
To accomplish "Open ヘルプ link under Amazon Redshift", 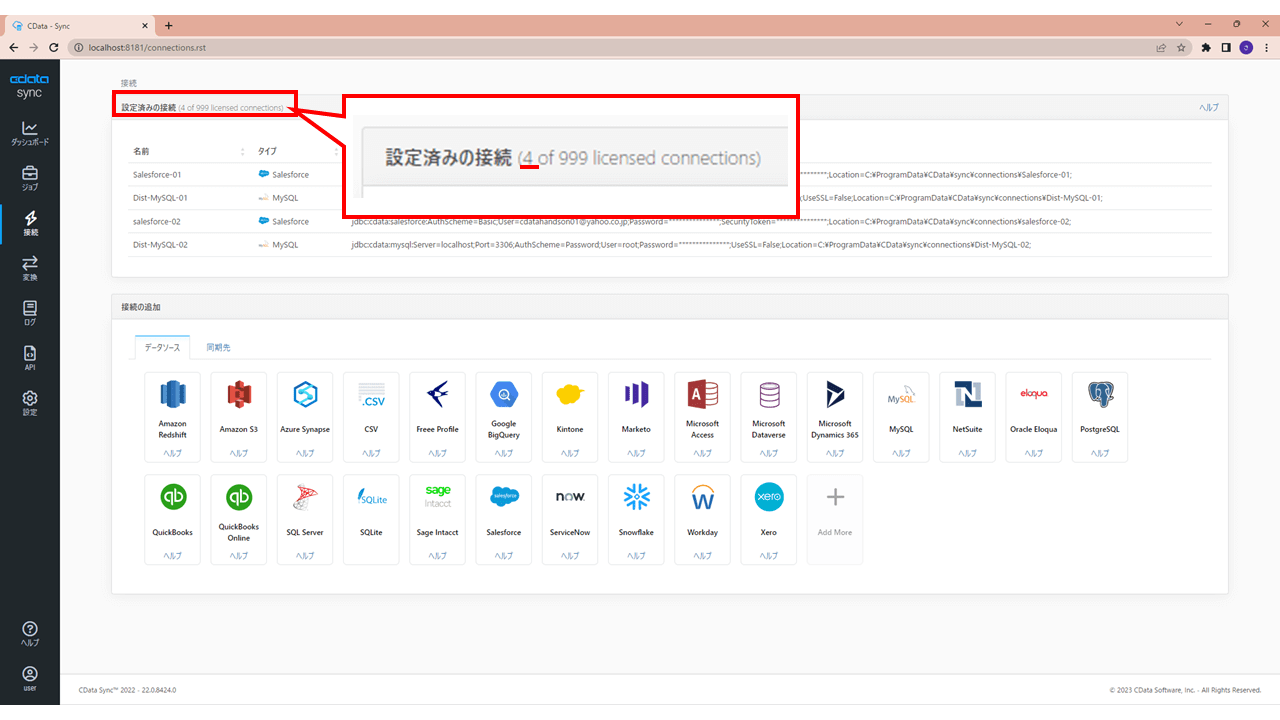I will pyautogui.click(x=172, y=453).
